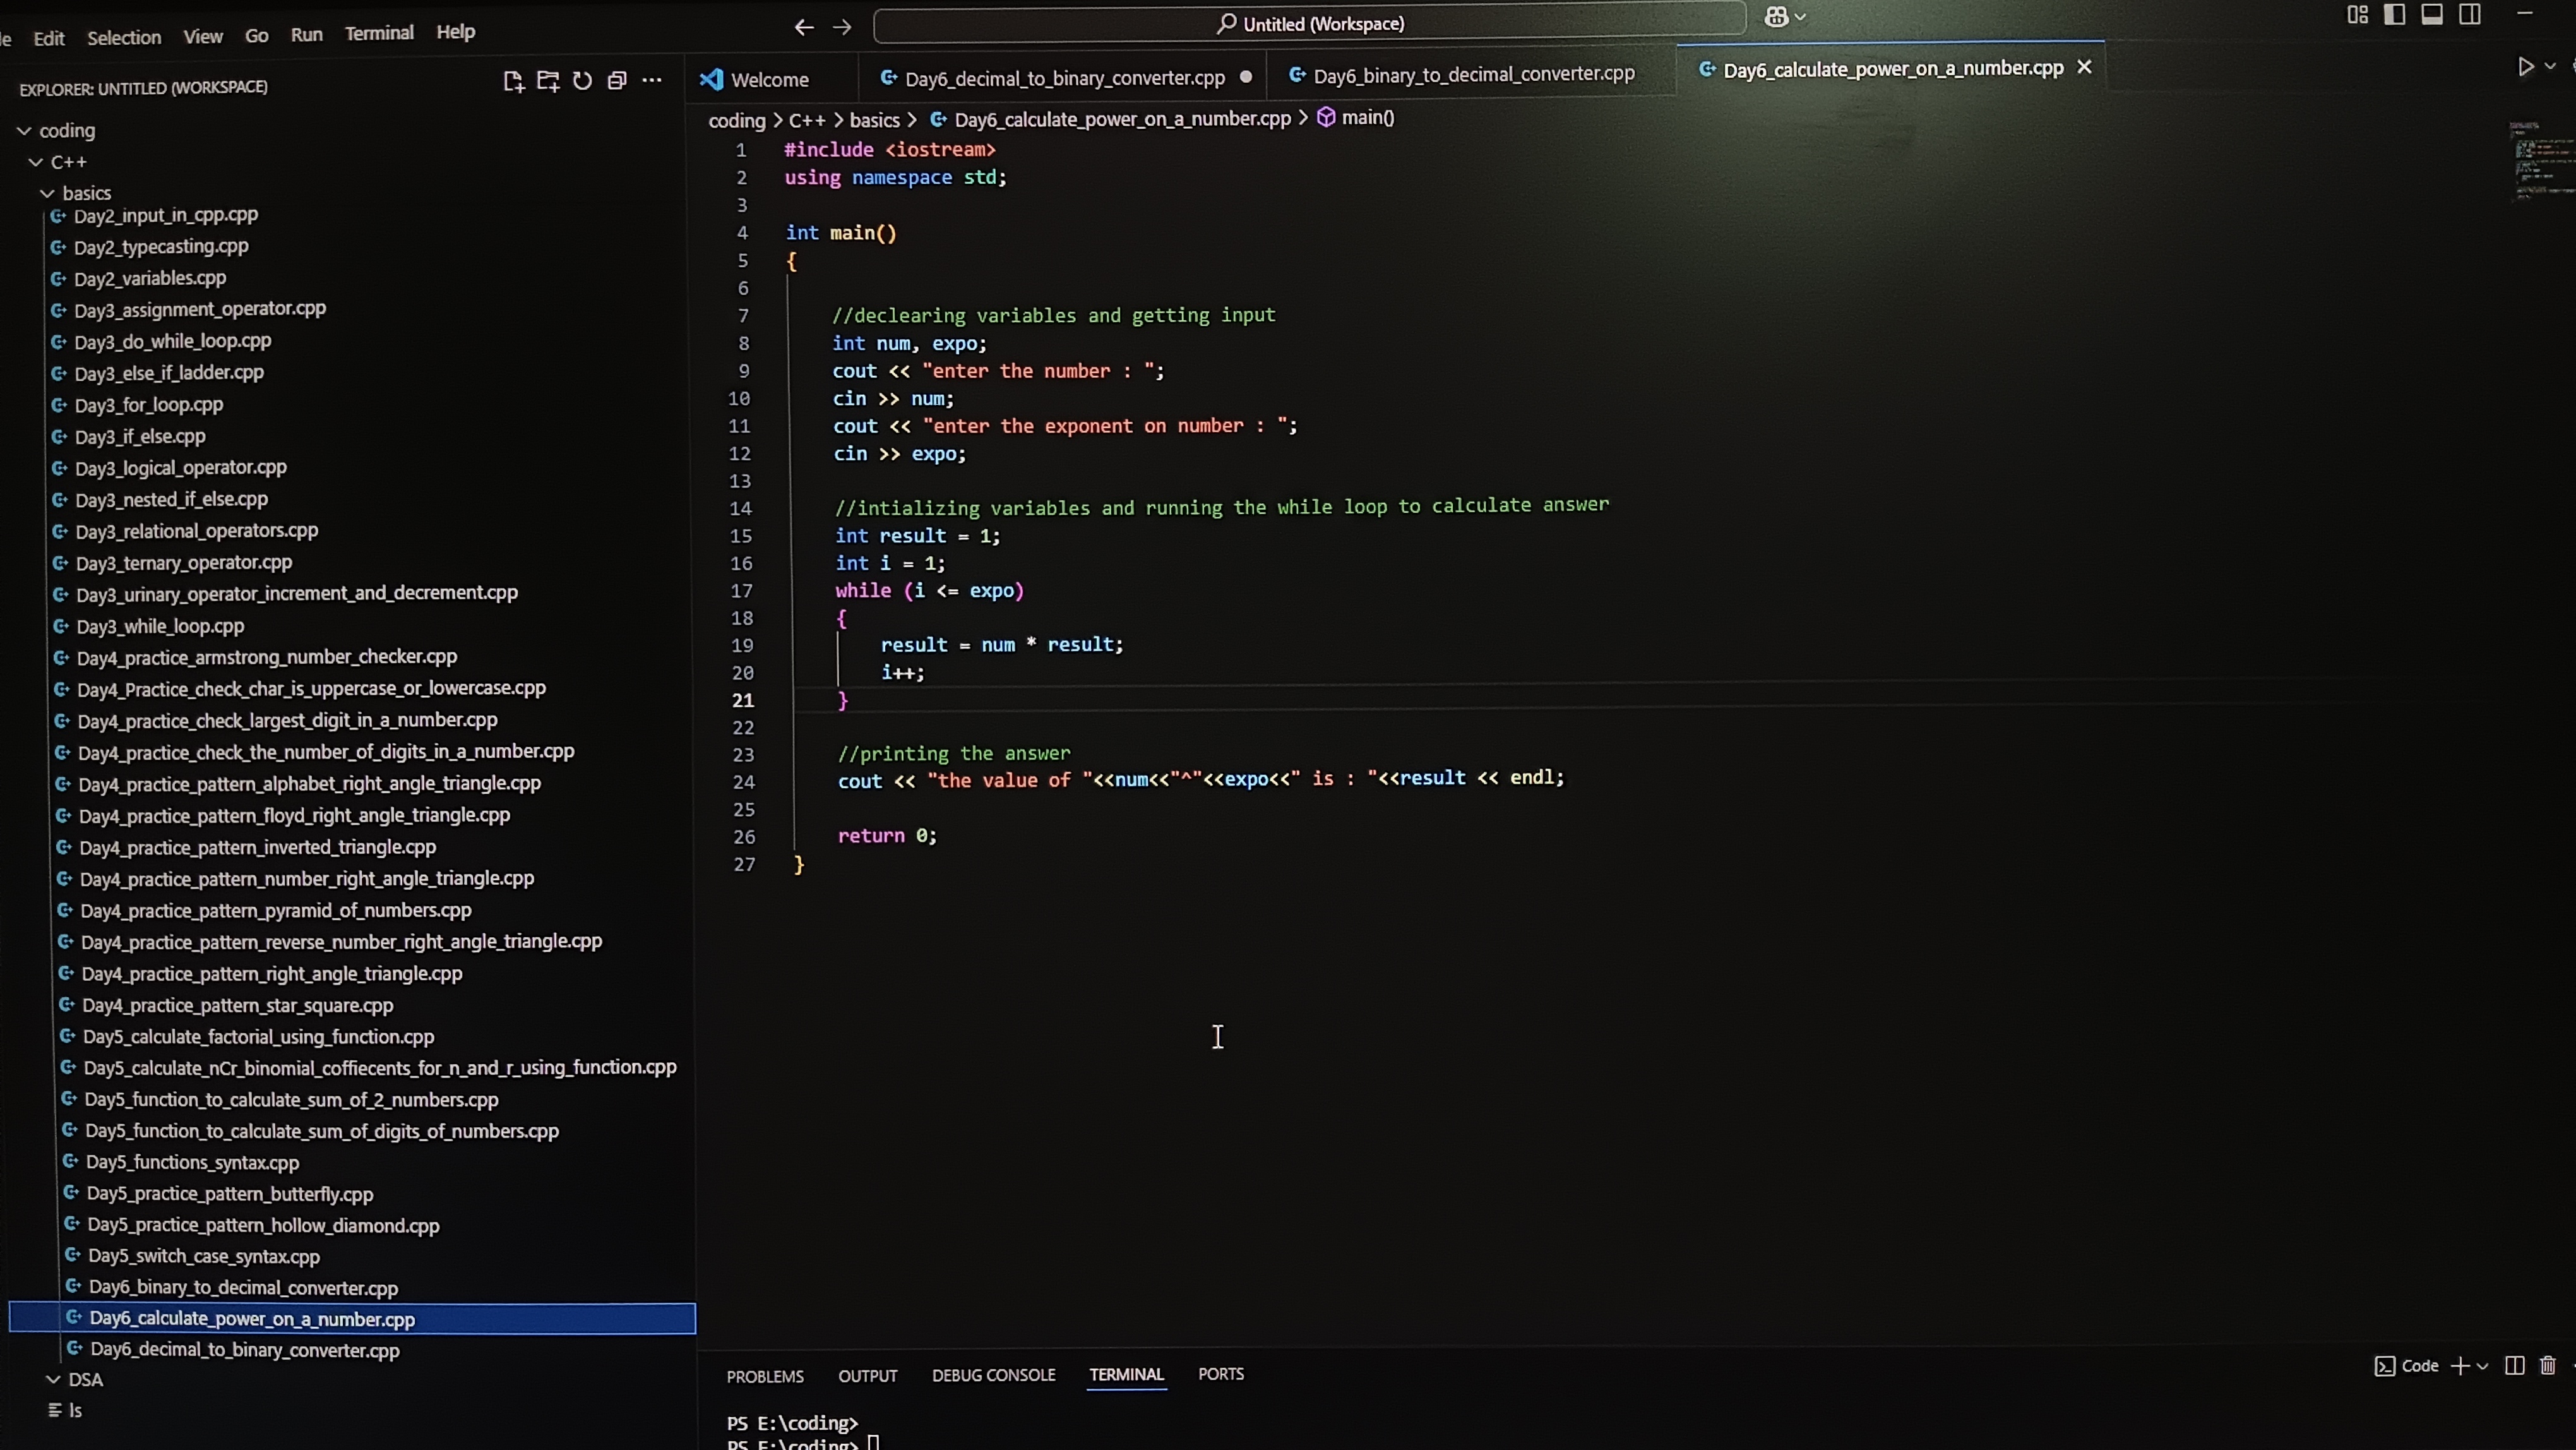Open the Terminal menu
This screenshot has height=1450, width=2576.
click(x=379, y=33)
